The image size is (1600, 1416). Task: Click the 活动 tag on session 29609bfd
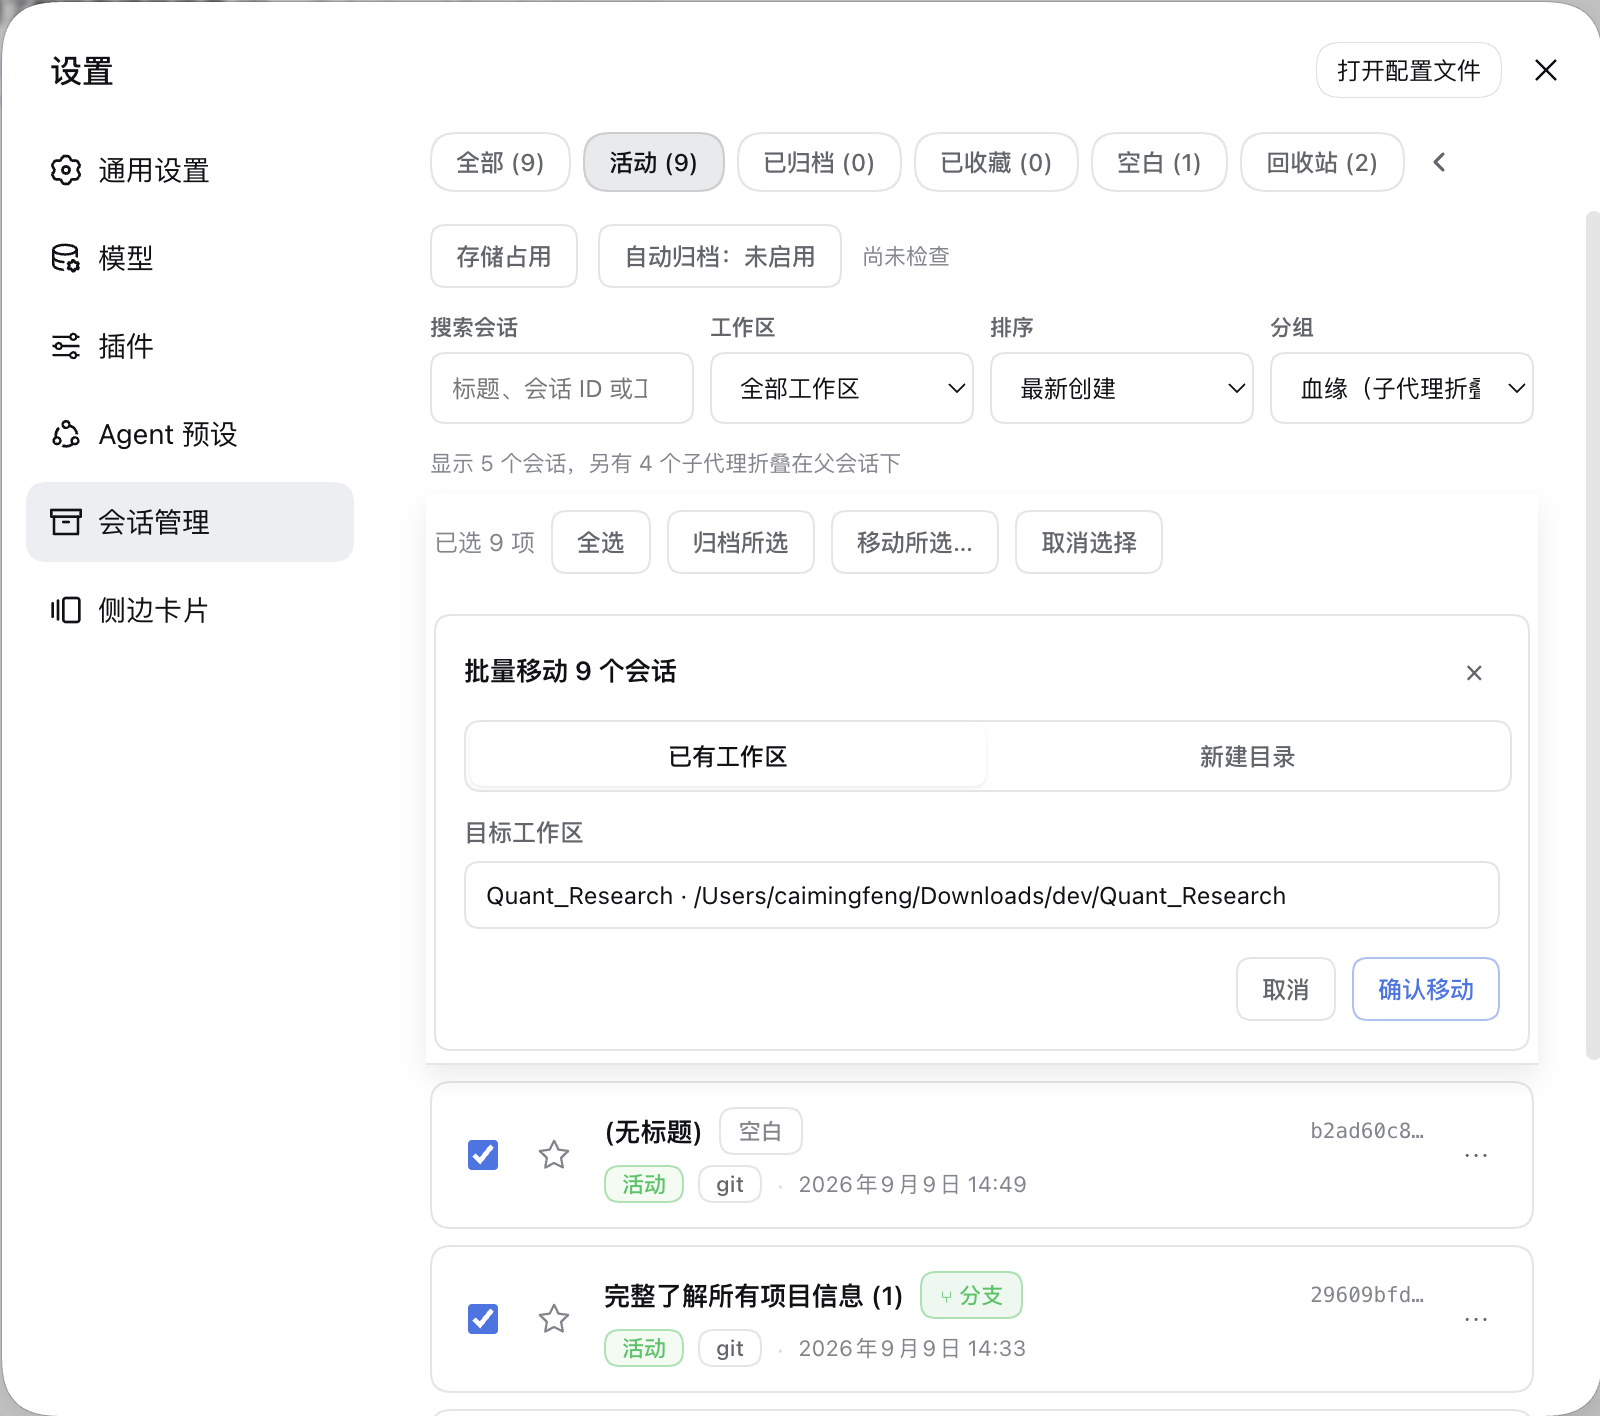point(644,1348)
